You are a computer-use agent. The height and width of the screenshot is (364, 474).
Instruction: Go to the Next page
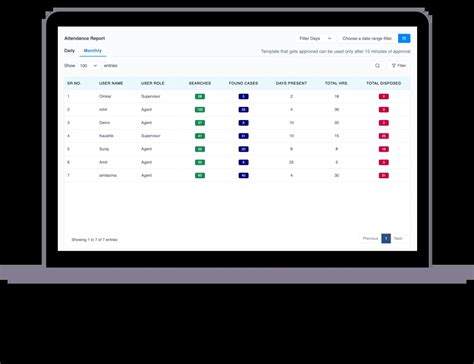[398, 238]
